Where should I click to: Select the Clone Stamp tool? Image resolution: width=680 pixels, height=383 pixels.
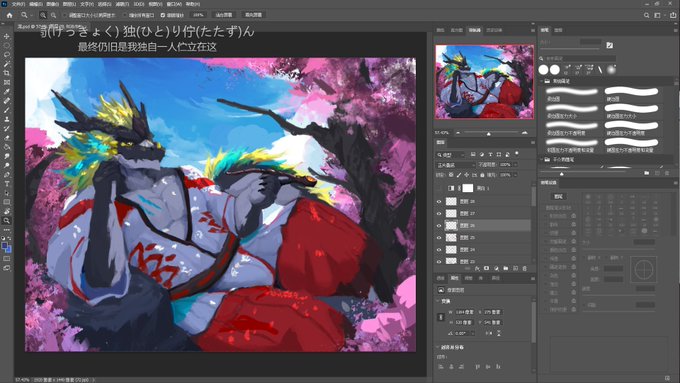pyautogui.click(x=7, y=119)
